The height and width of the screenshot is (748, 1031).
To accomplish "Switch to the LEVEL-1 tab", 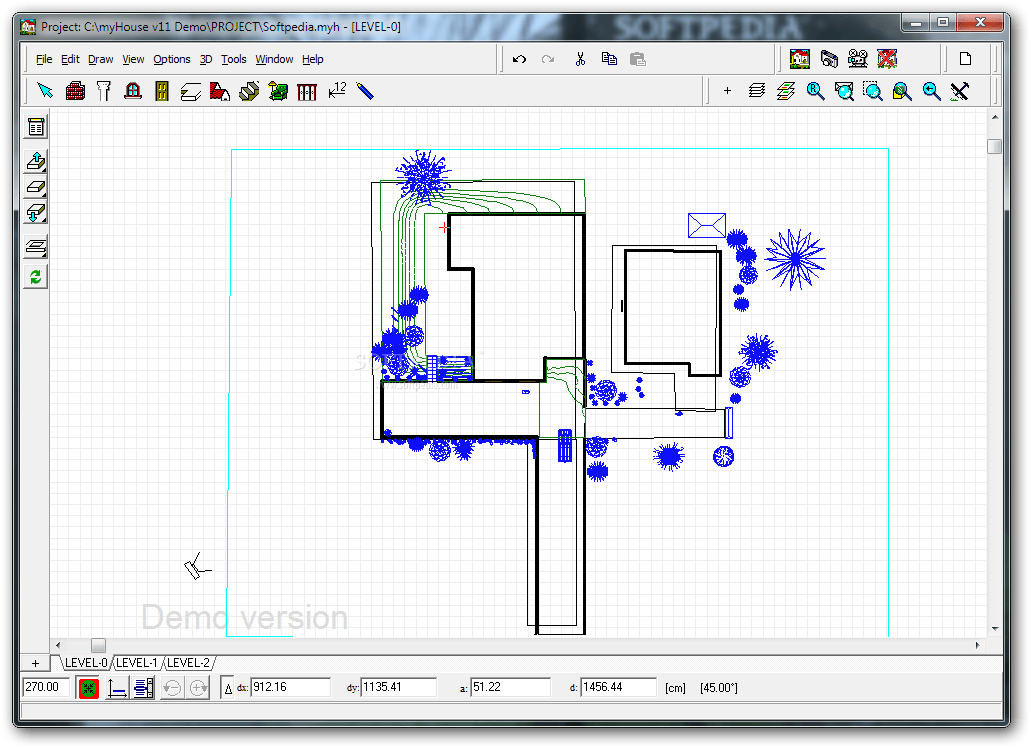I will 137,663.
